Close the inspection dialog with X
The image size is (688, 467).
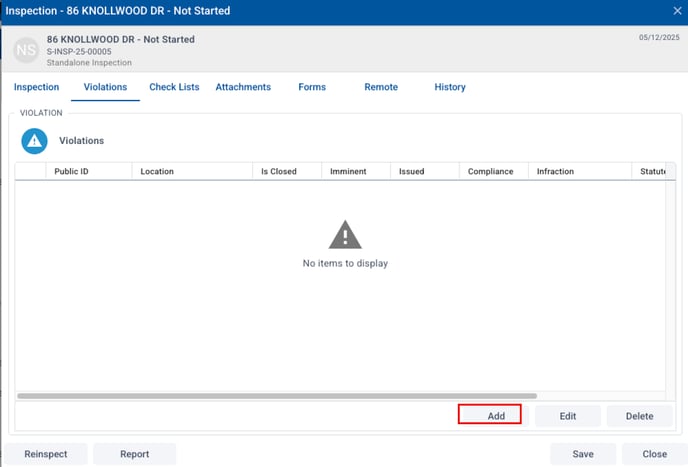[676, 11]
